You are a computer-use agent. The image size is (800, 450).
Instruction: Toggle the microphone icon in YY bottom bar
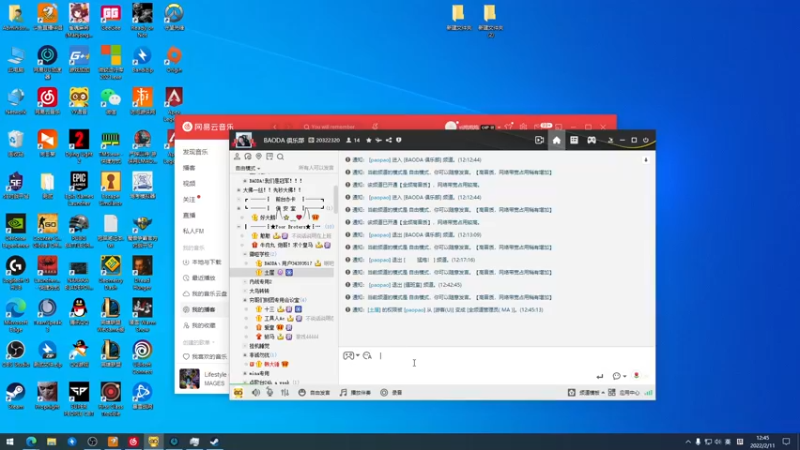pyautogui.click(x=270, y=392)
